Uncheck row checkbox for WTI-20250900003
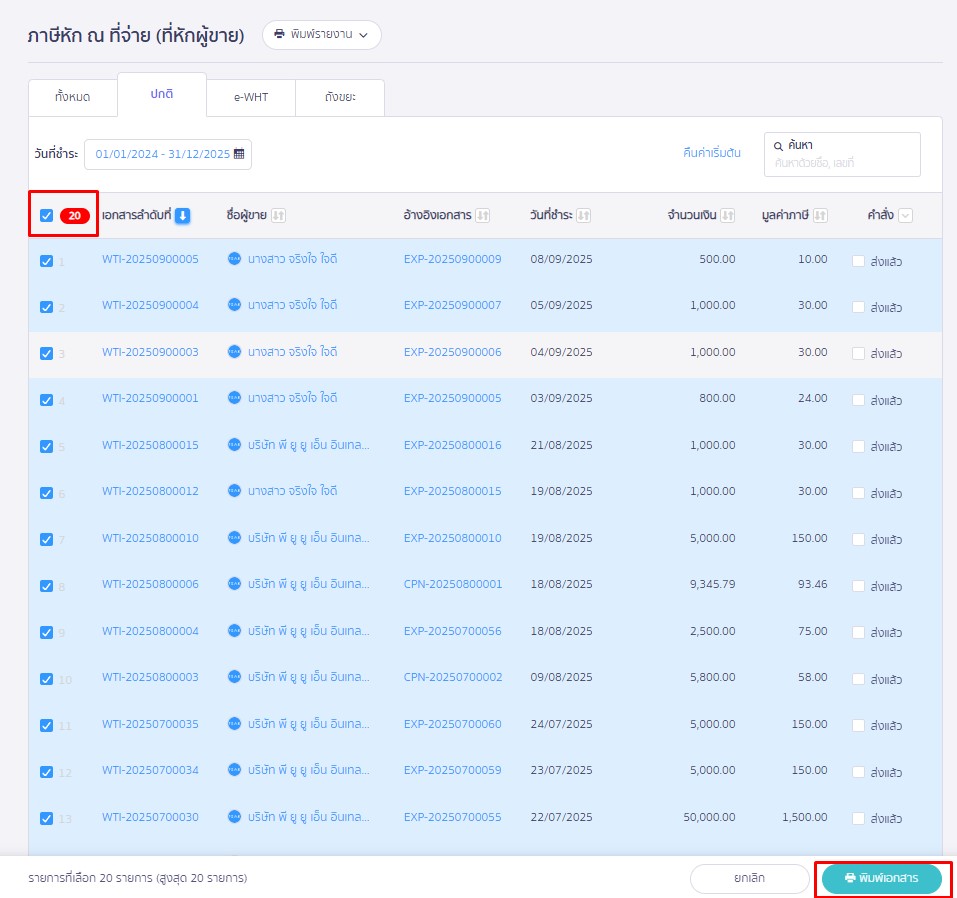The image size is (957, 898). 46,353
